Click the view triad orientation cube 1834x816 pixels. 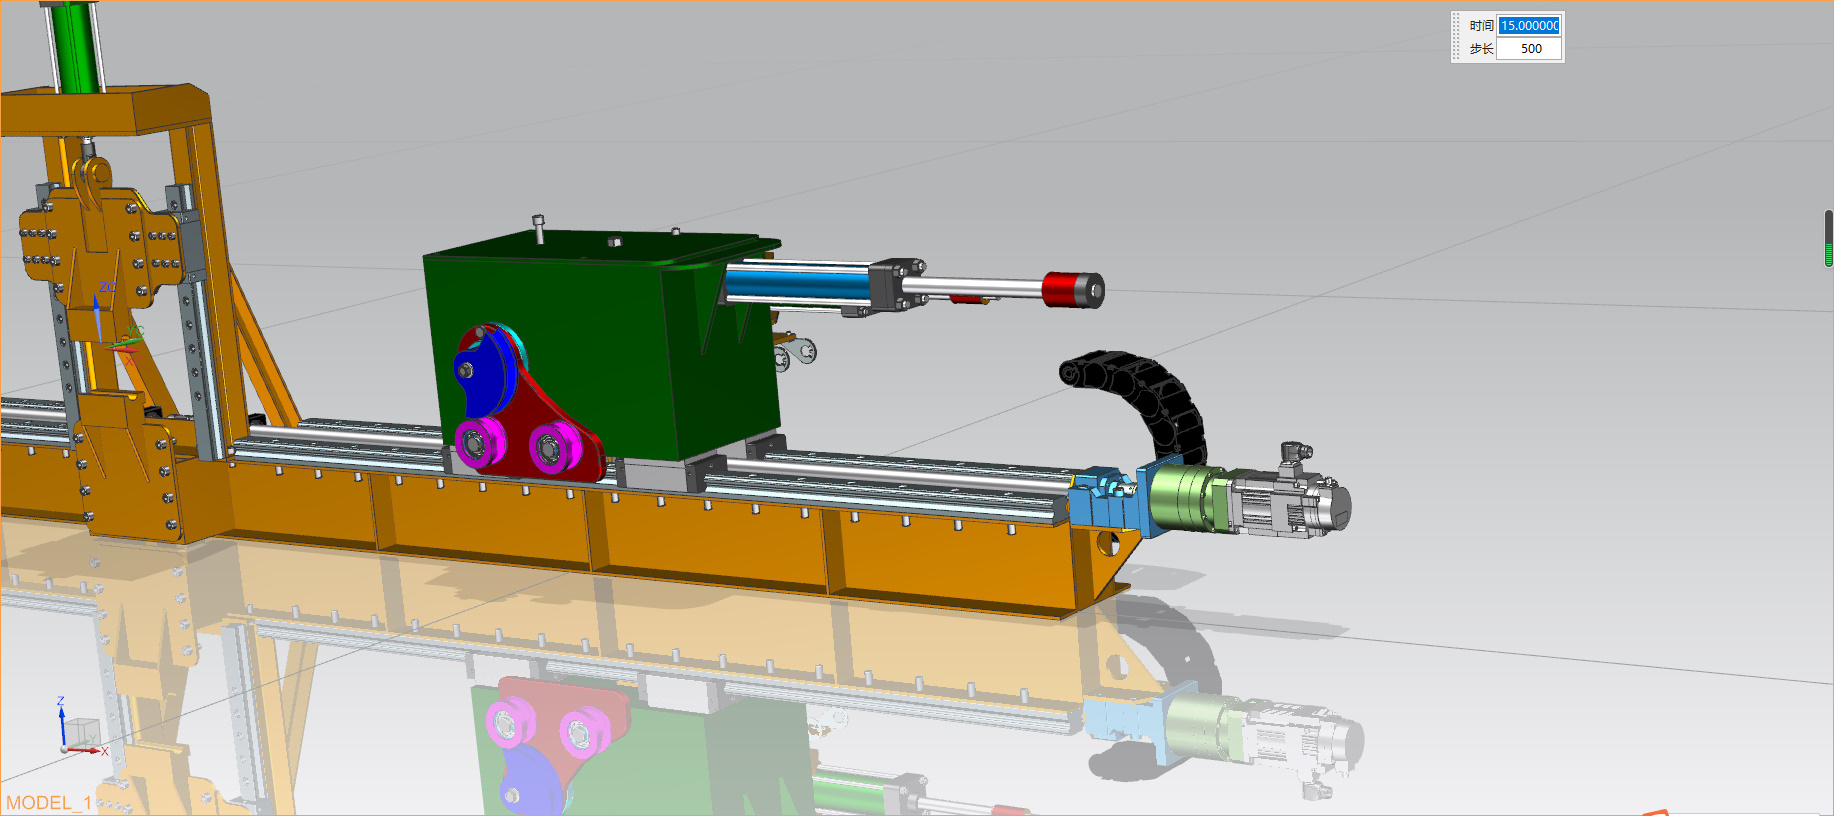(x=81, y=732)
